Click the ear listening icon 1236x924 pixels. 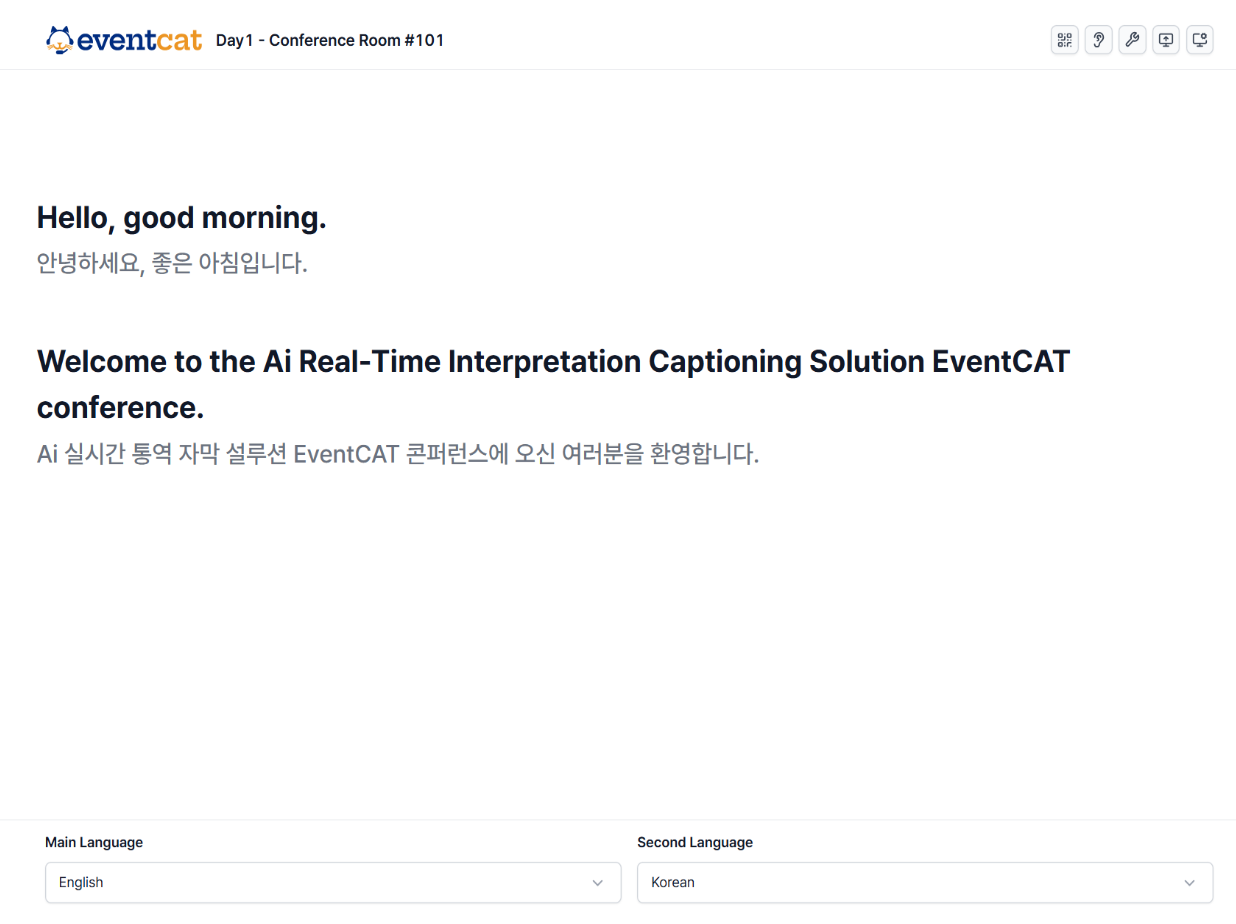tap(1099, 40)
